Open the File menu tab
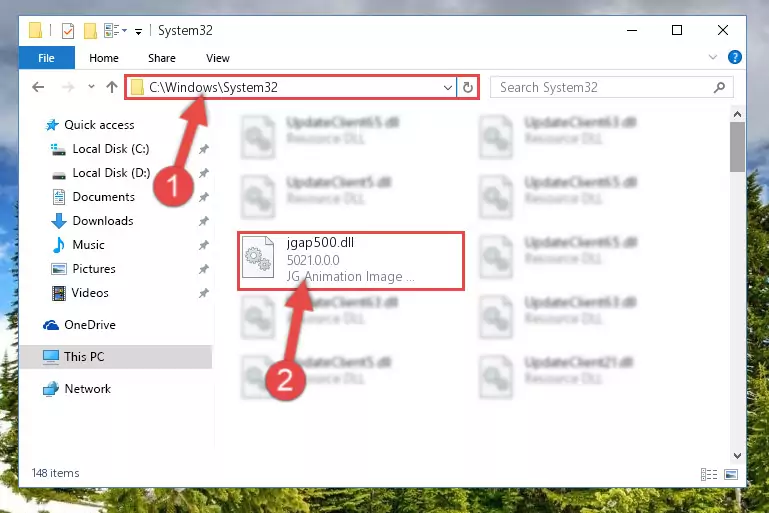Image resolution: width=769 pixels, height=513 pixels. (47, 58)
